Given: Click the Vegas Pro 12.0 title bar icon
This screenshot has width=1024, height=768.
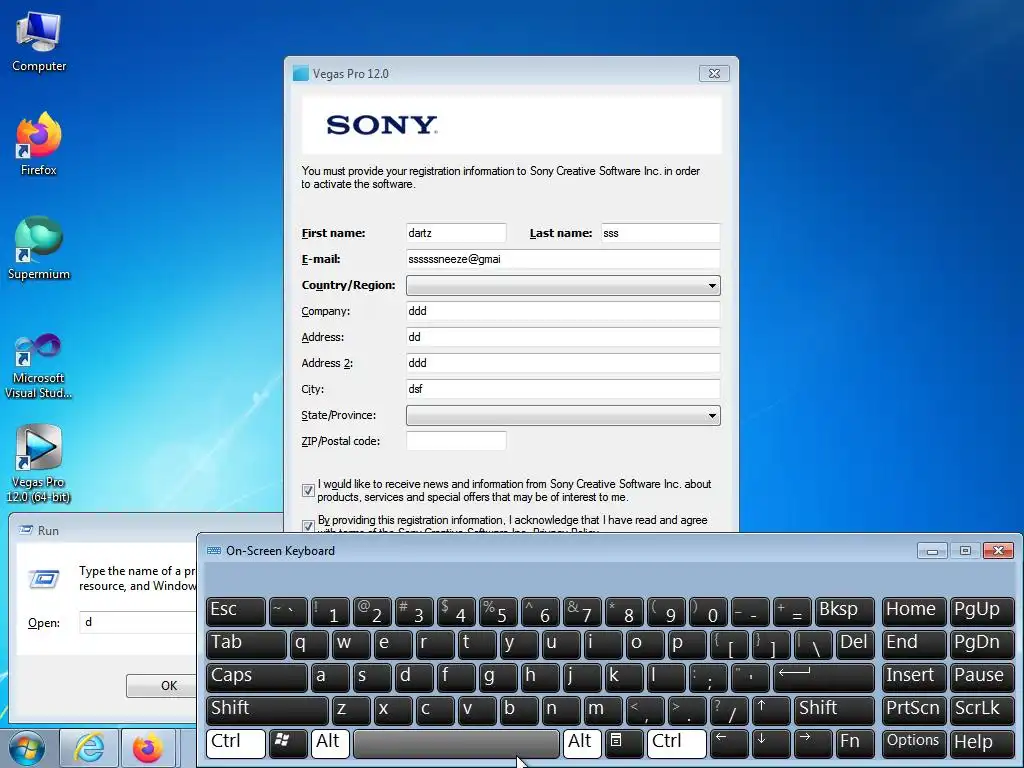Looking at the screenshot, I should pos(300,73).
